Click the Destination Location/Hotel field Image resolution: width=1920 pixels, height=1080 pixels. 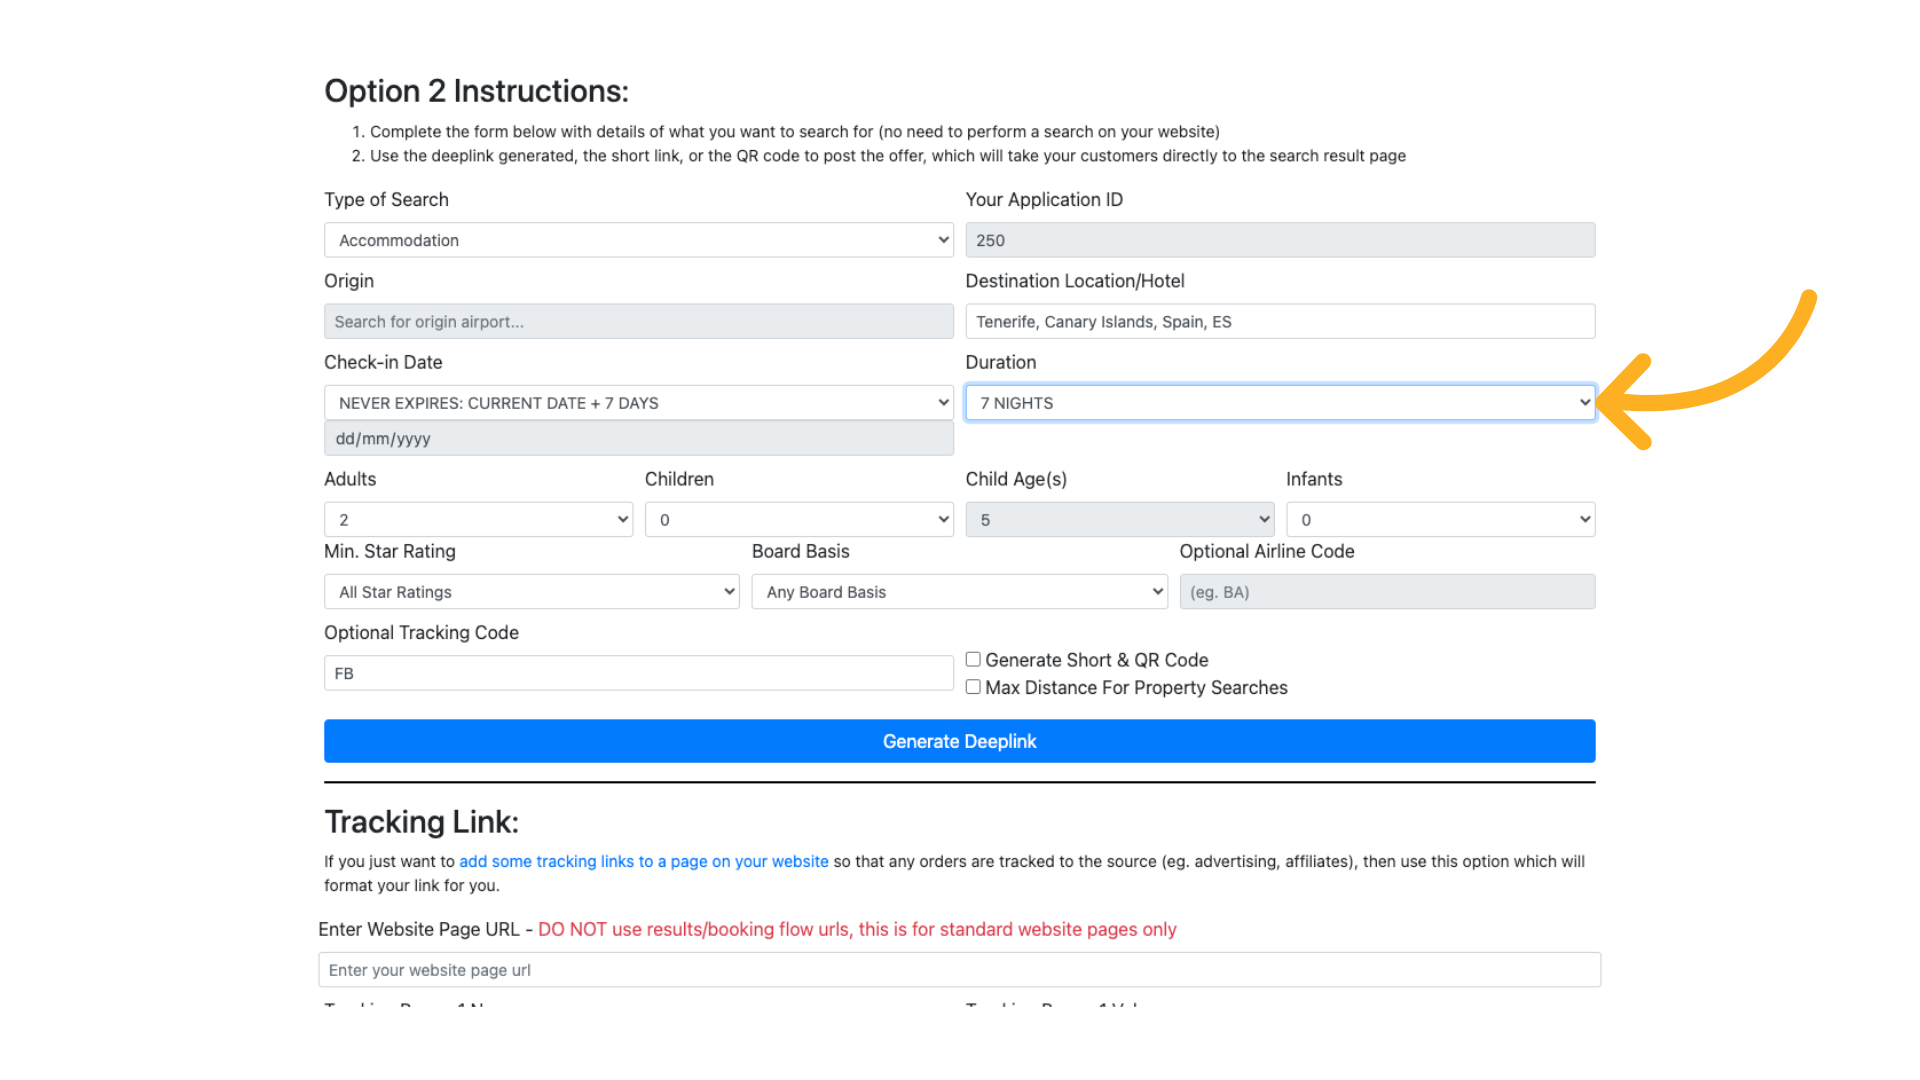pos(1280,321)
